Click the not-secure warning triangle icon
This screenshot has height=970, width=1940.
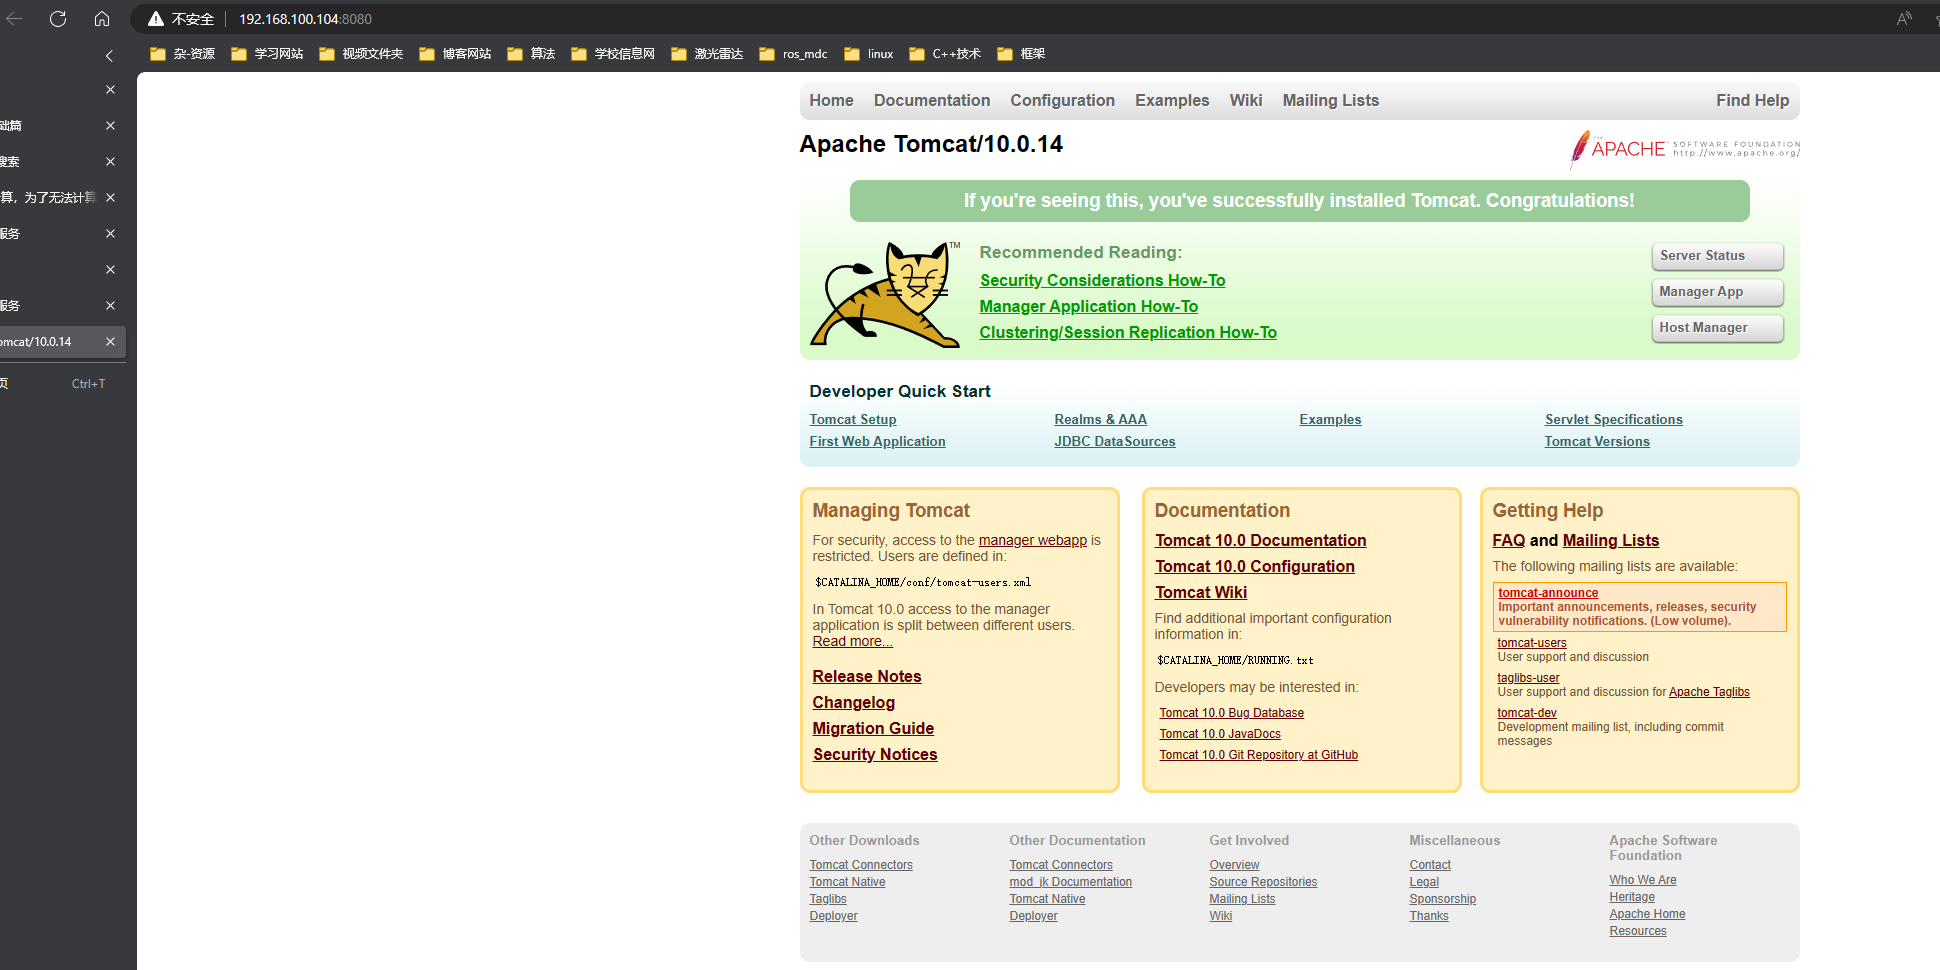click(156, 19)
